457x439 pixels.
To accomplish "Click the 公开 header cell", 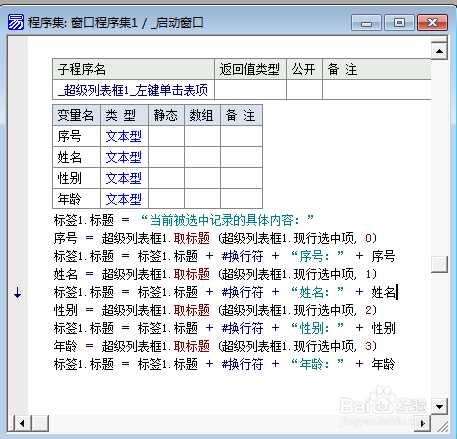I will tap(304, 69).
